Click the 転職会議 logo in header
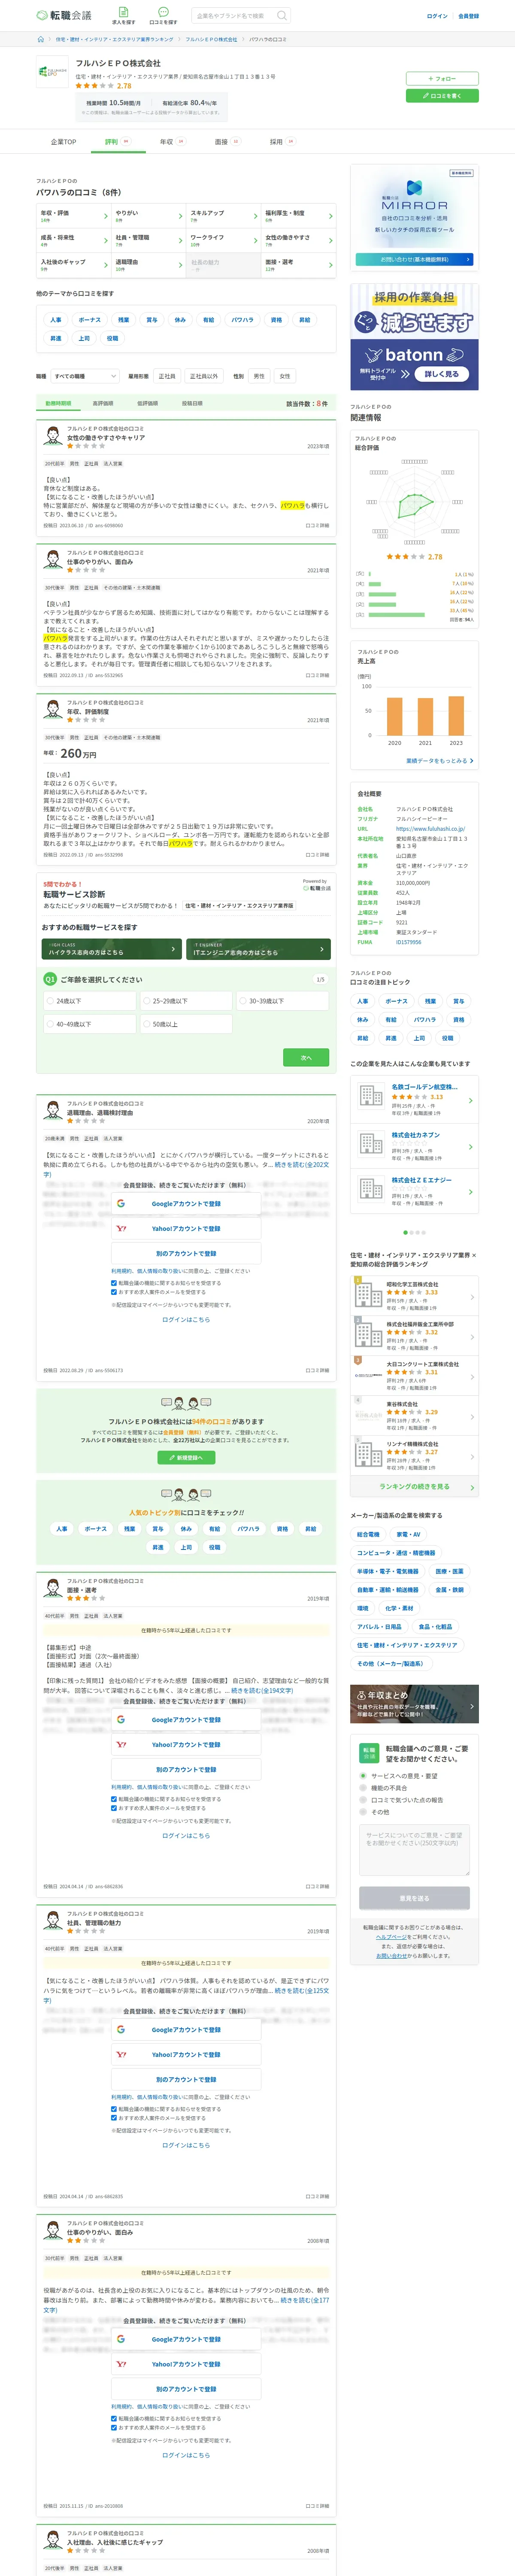Screen dimensions: 515x2576 click(x=64, y=15)
